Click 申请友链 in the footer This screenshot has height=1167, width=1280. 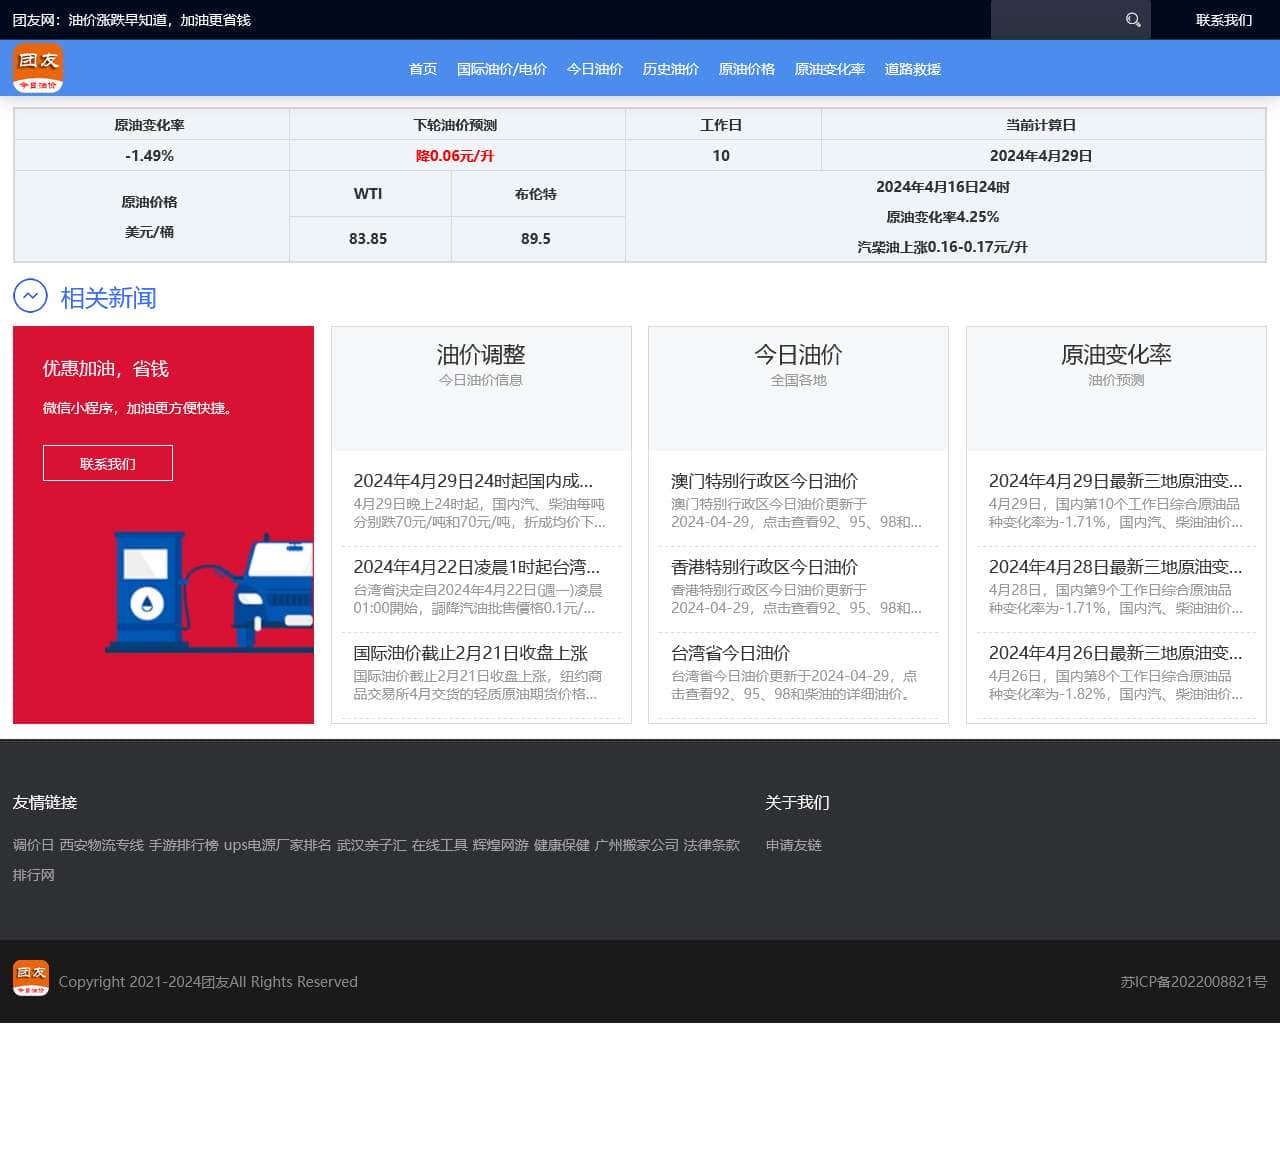[792, 845]
